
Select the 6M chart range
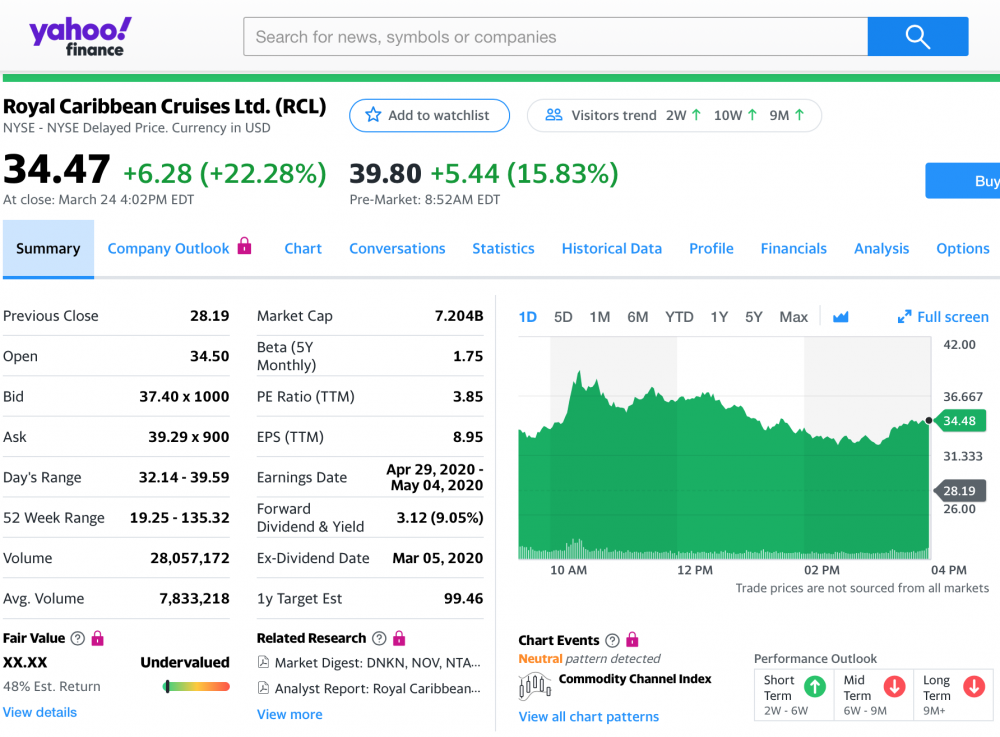click(638, 317)
